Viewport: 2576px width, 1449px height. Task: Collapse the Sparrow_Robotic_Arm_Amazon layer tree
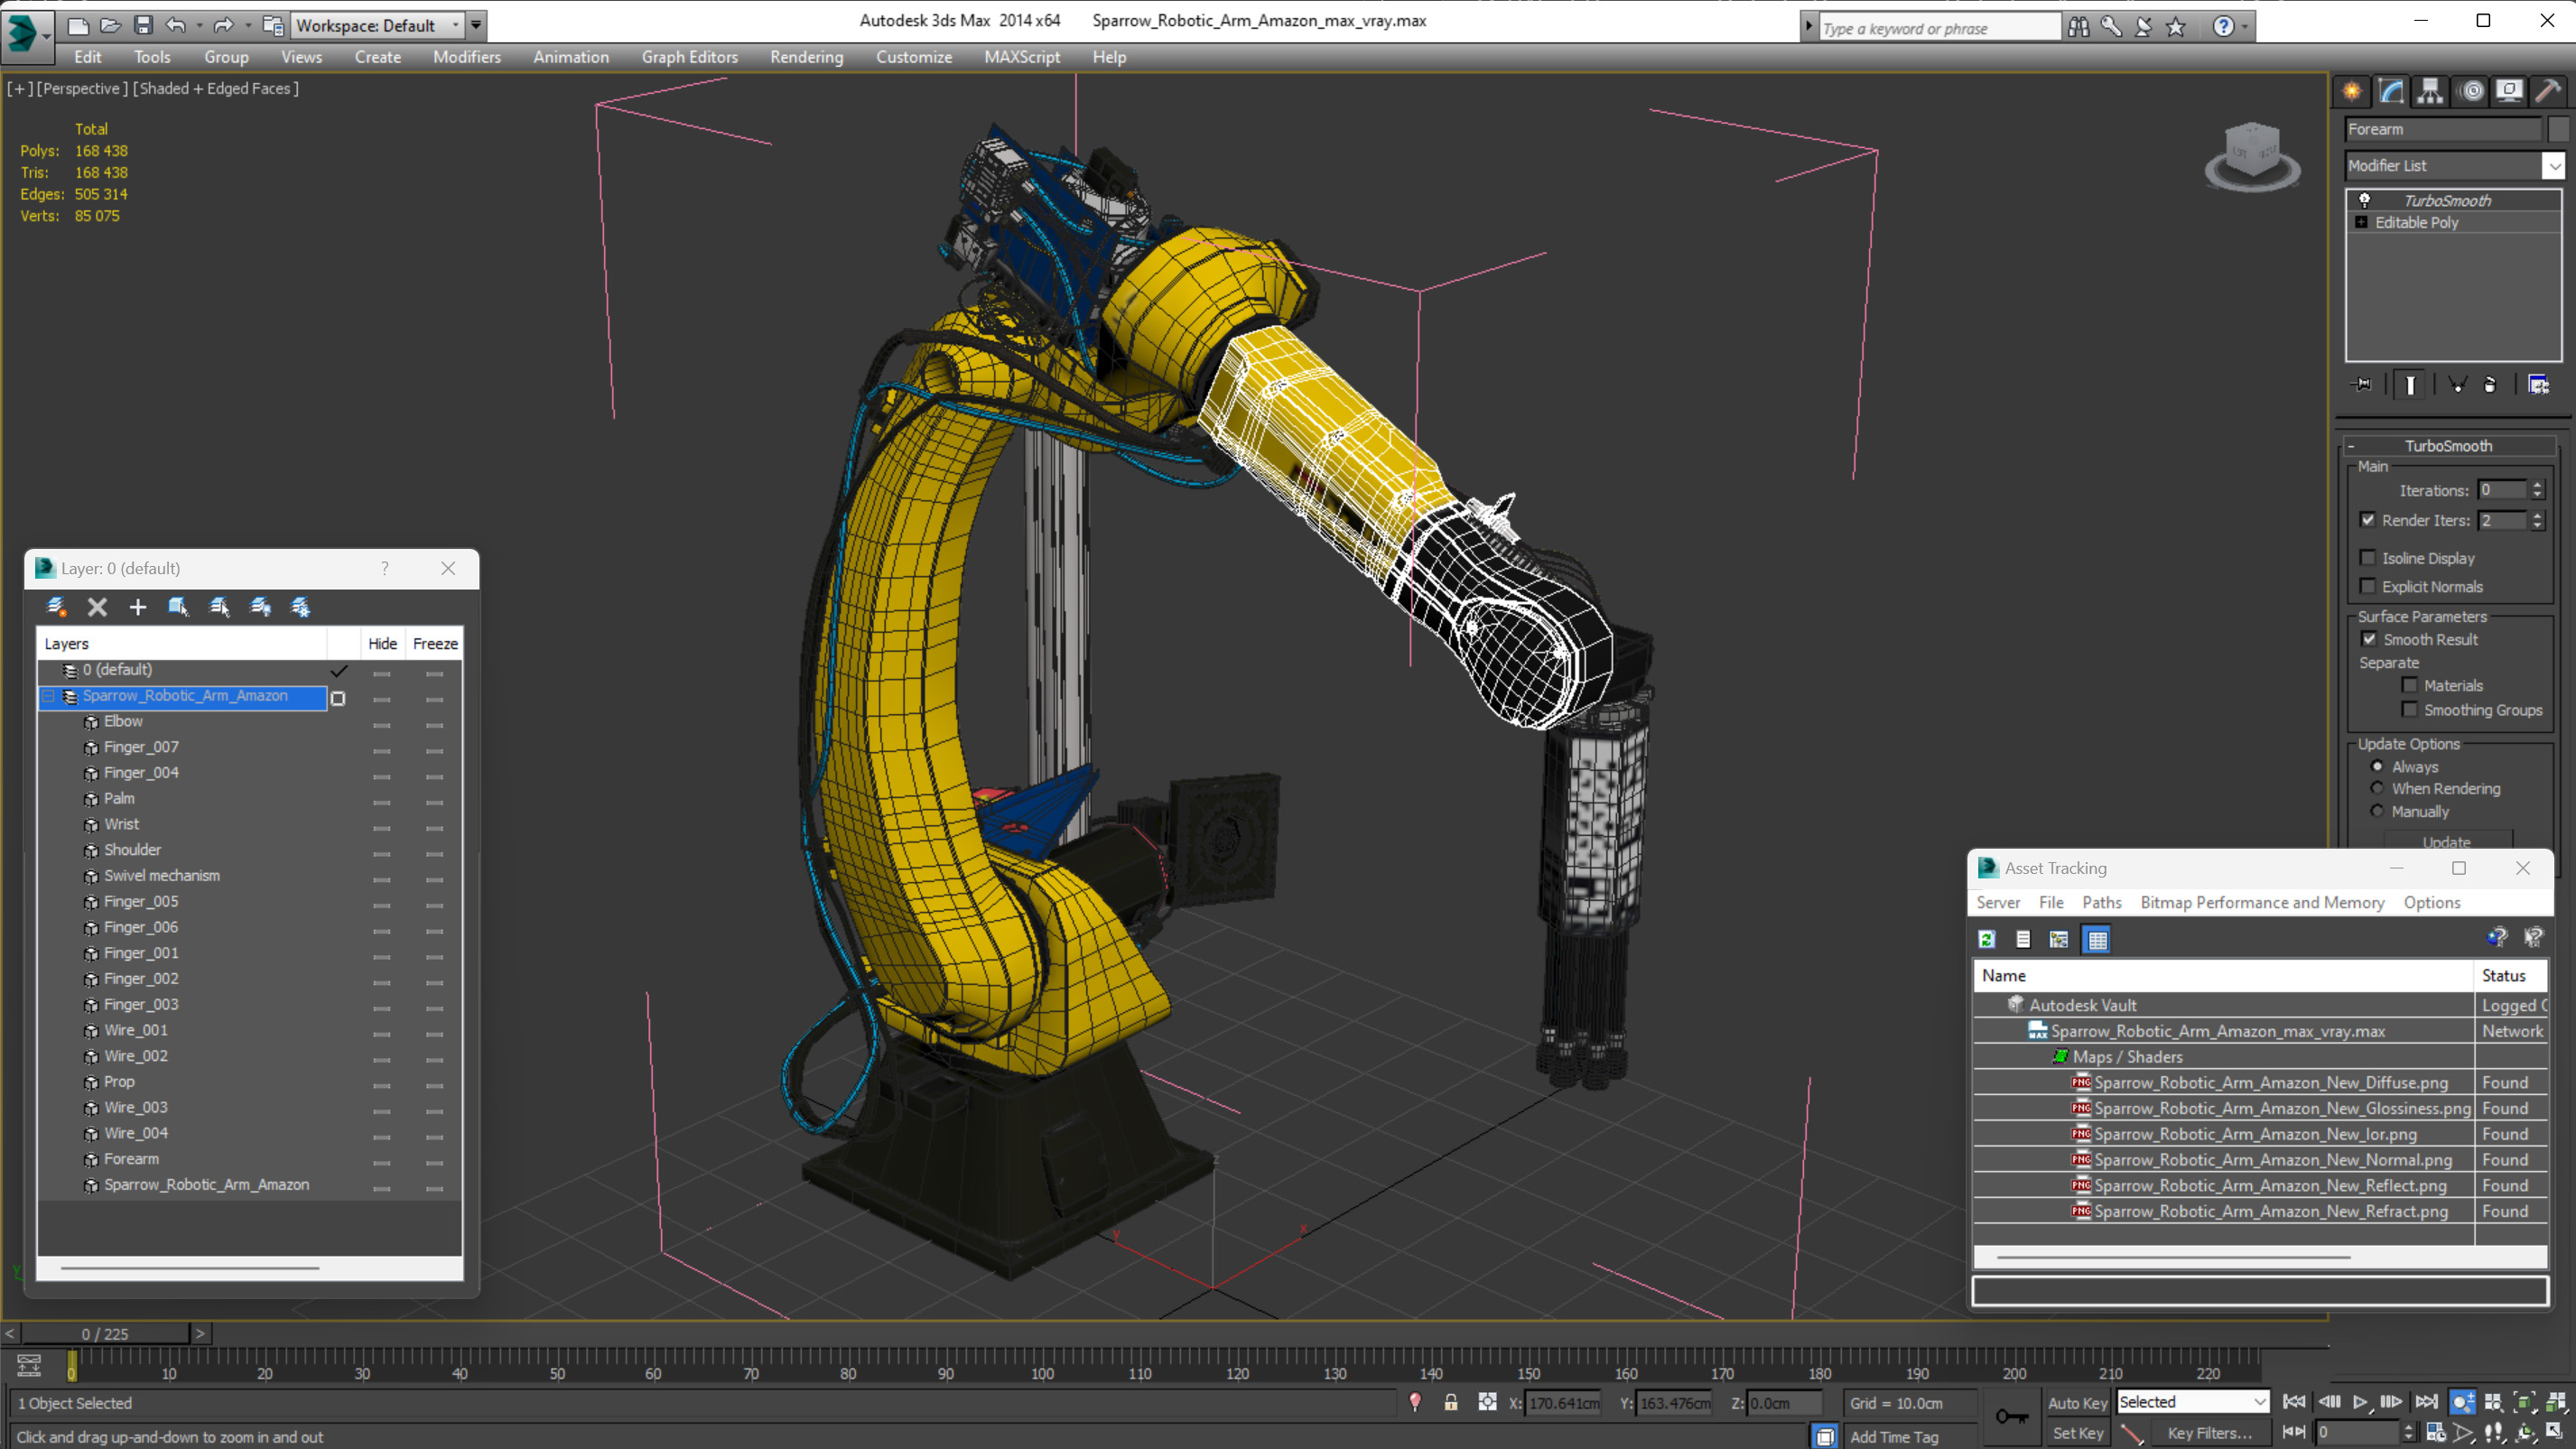48,696
